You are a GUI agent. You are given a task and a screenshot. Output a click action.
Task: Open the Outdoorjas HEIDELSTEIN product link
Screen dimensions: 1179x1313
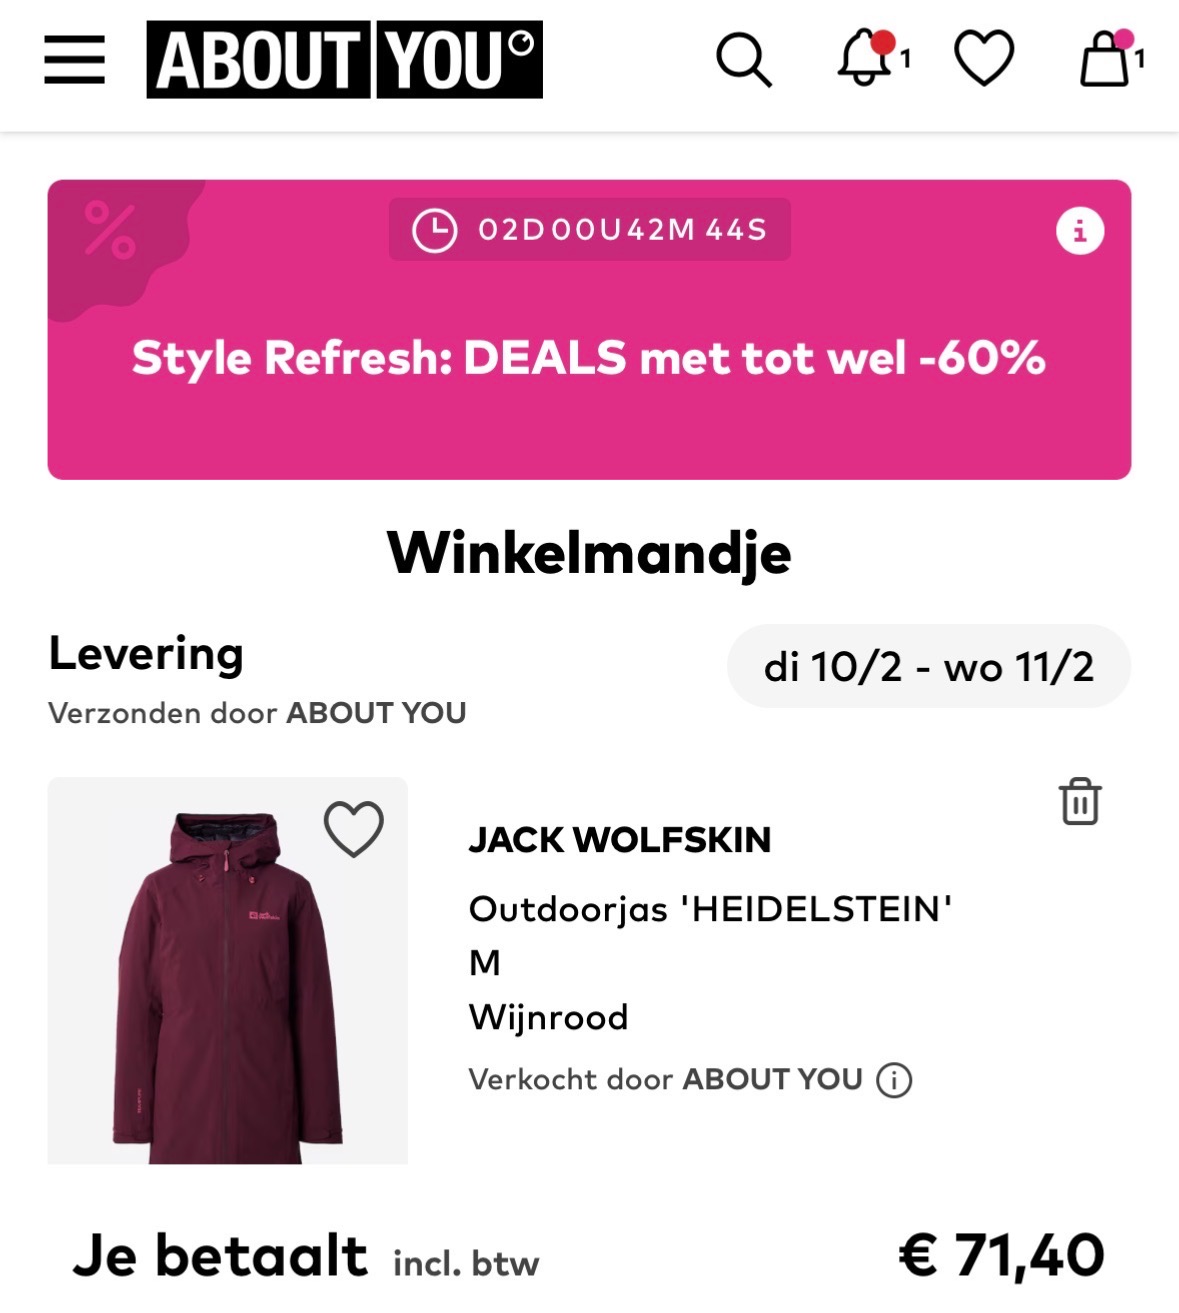click(x=711, y=911)
